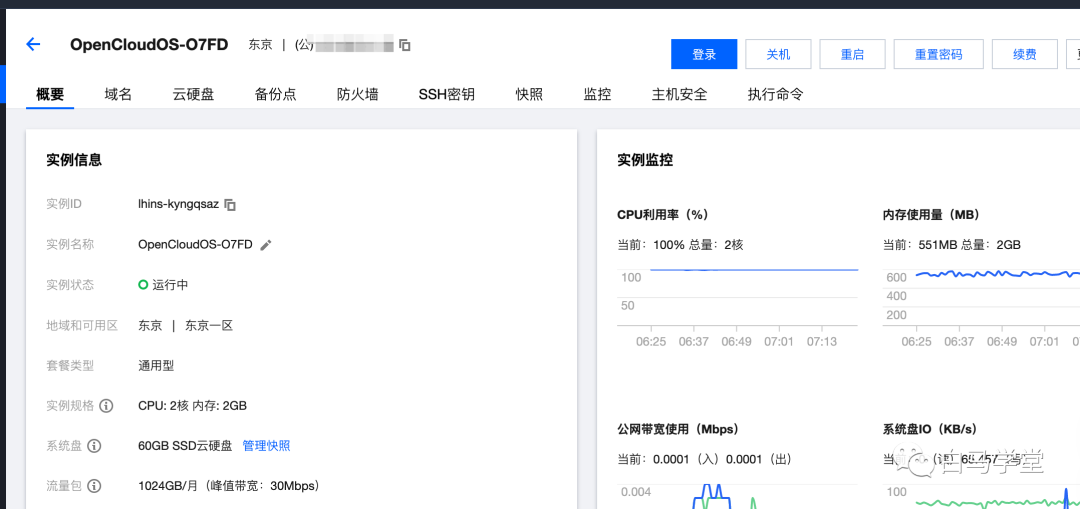1080x509 pixels.
Task: Copy the public IP address
Action: click(x=406, y=45)
